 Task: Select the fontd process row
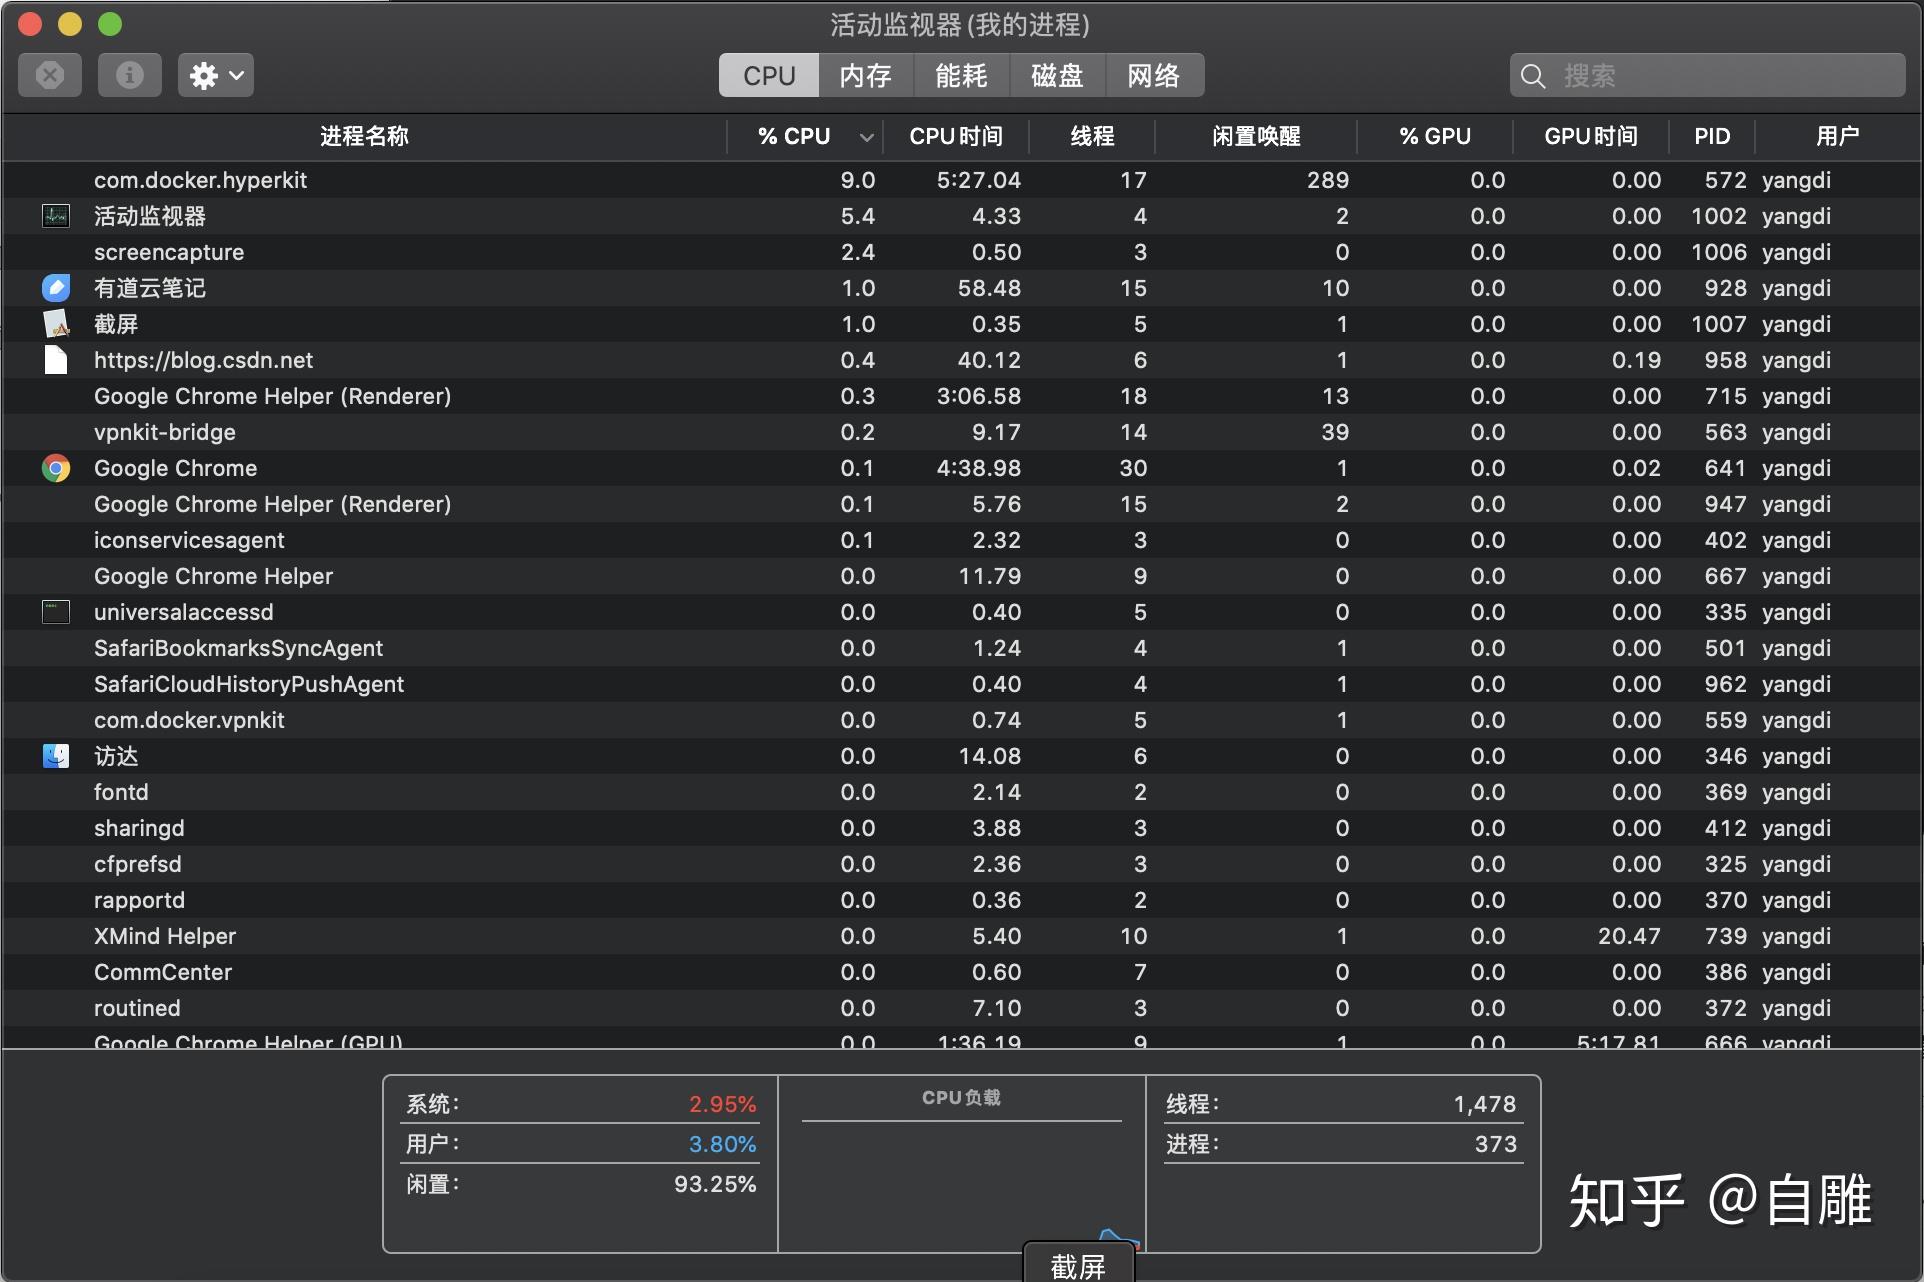pyautogui.click(x=962, y=792)
